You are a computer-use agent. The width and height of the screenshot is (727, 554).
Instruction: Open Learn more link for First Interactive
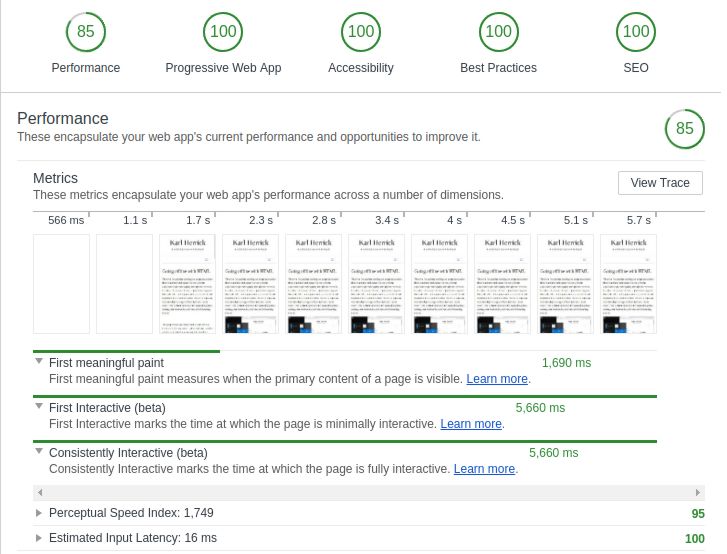[x=471, y=424]
